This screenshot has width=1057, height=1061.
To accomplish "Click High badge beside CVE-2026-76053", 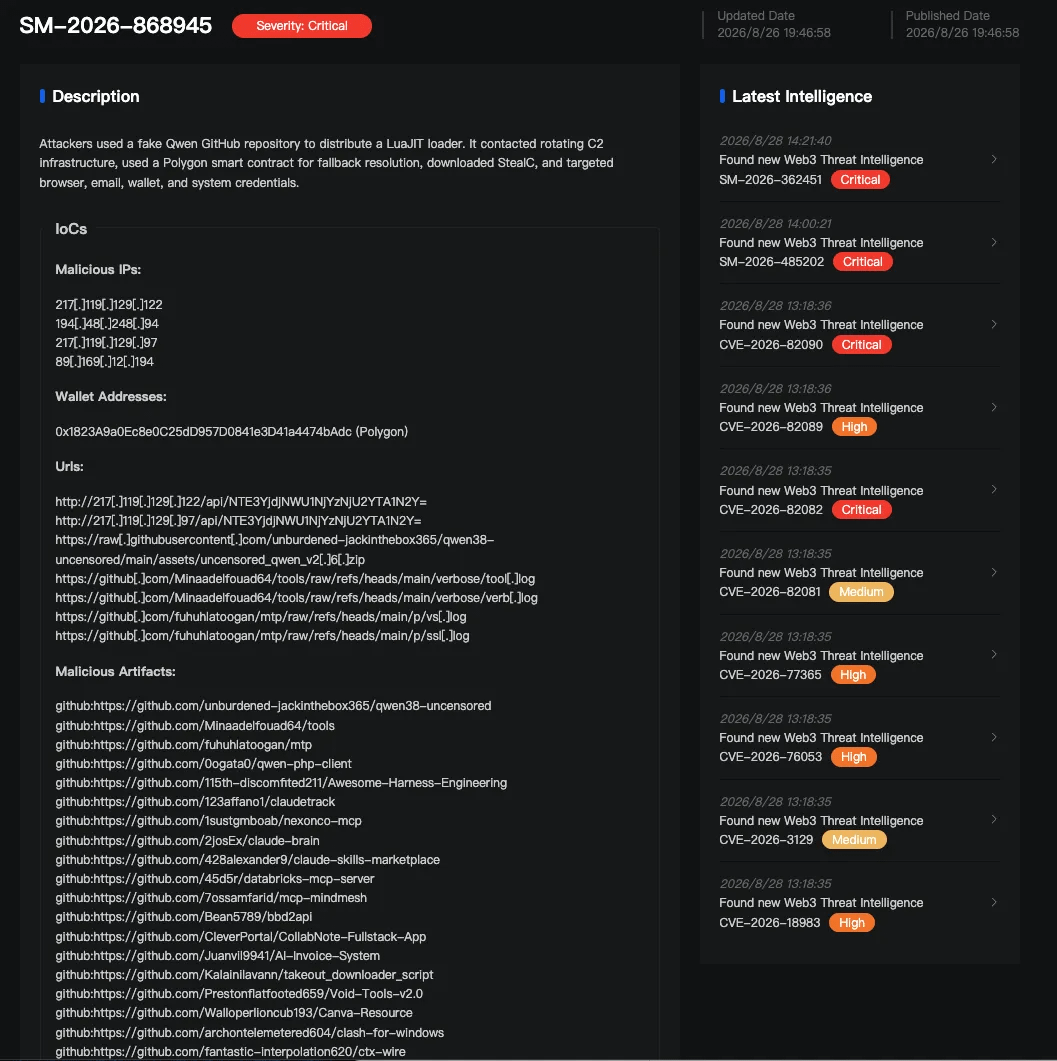I will coord(853,757).
